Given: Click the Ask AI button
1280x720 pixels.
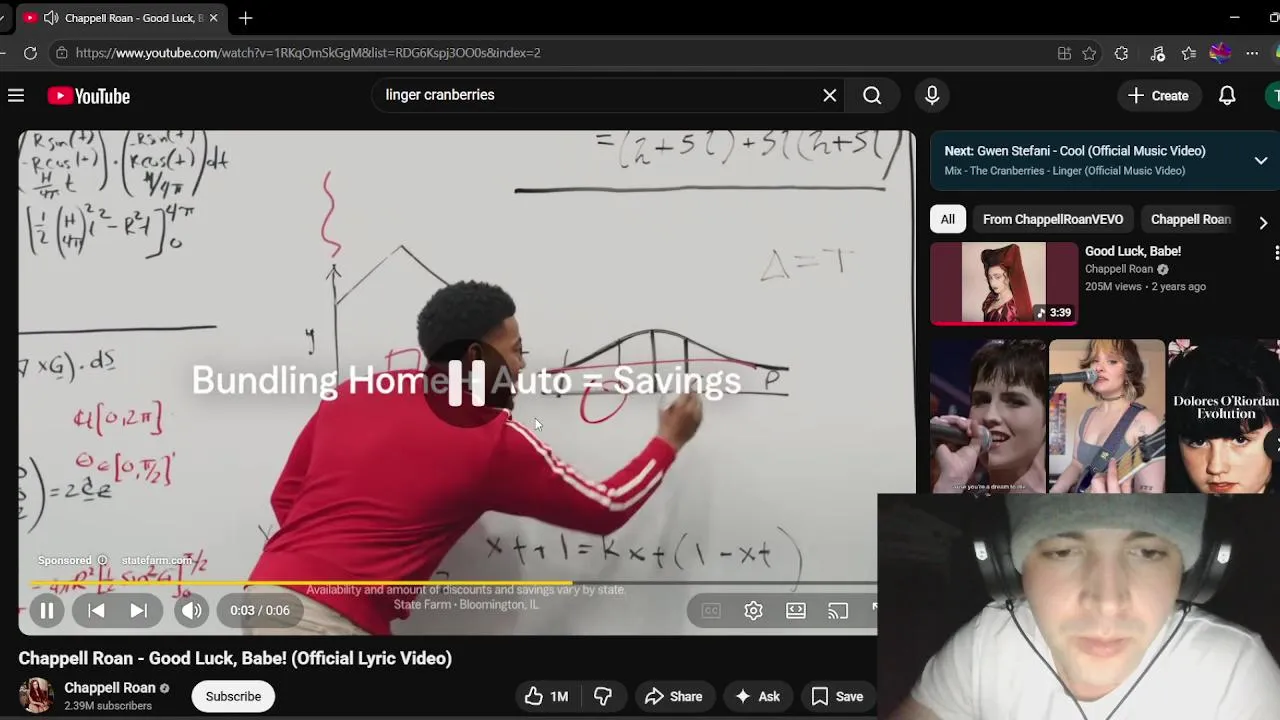Looking at the screenshot, I should [x=758, y=697].
